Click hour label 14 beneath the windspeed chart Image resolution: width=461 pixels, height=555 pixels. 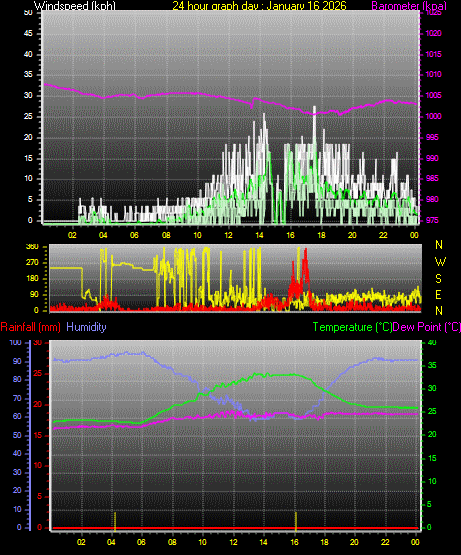(260, 235)
